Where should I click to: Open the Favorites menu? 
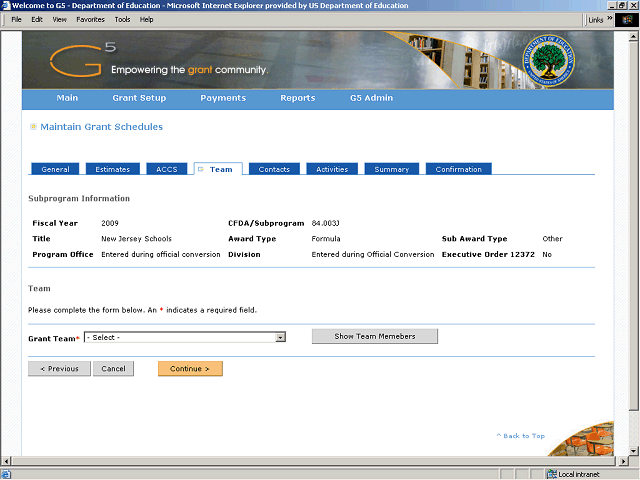pyautogui.click(x=90, y=19)
